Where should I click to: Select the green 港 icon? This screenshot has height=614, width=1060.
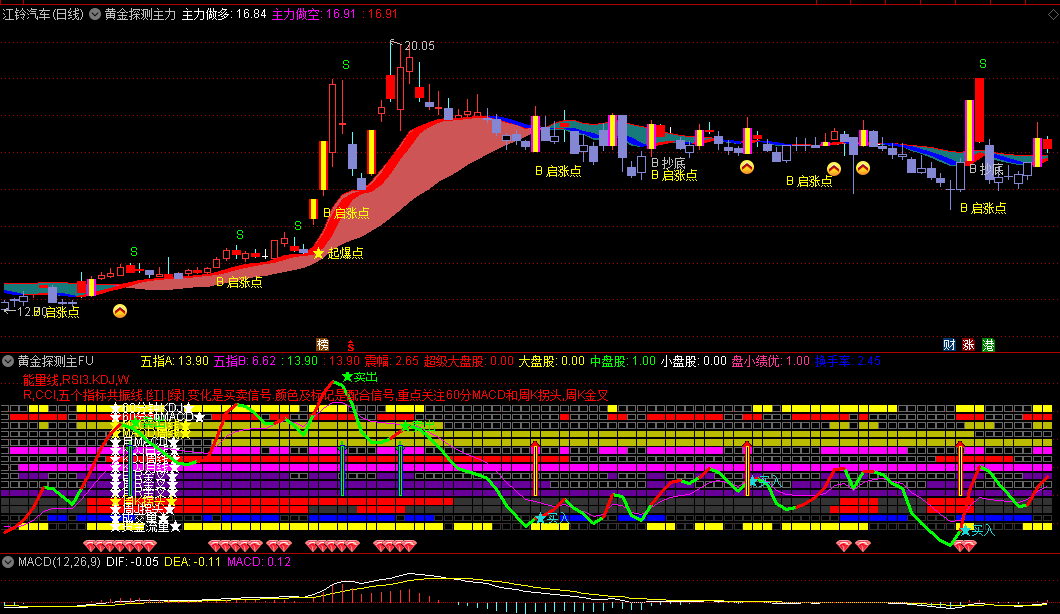[x=988, y=345]
